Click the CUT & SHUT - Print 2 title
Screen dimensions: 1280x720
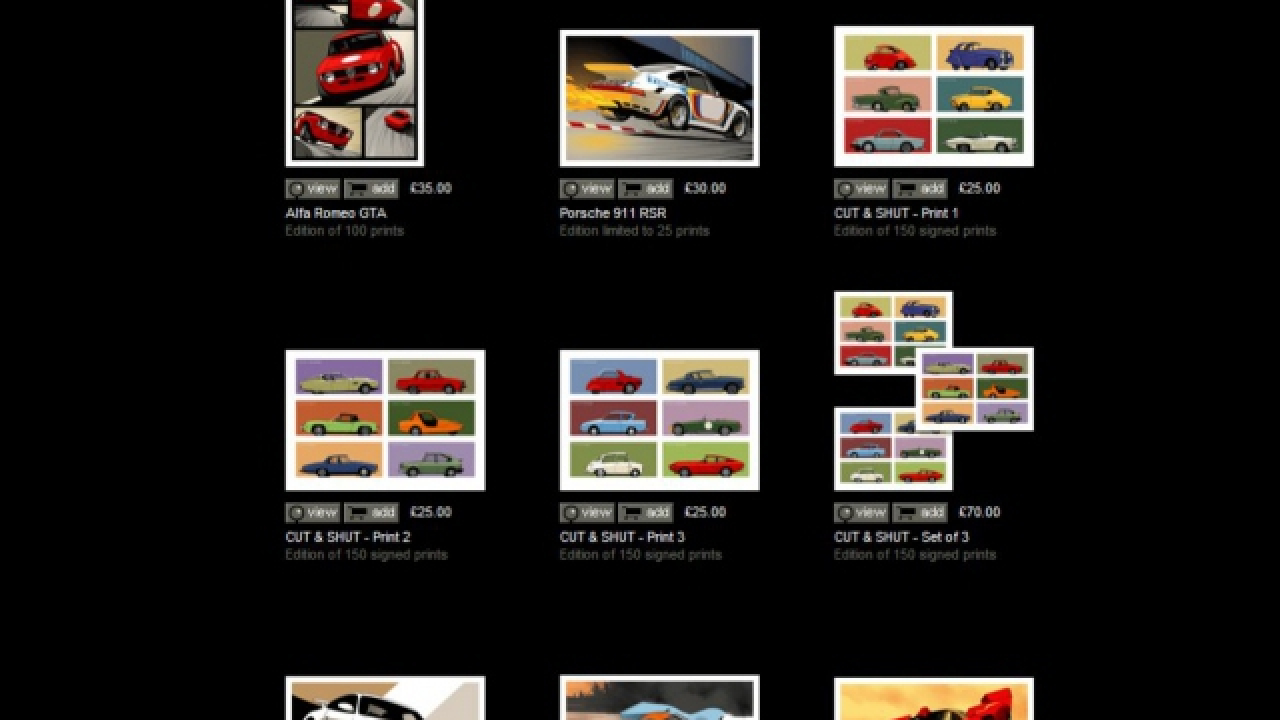pyautogui.click(x=347, y=537)
